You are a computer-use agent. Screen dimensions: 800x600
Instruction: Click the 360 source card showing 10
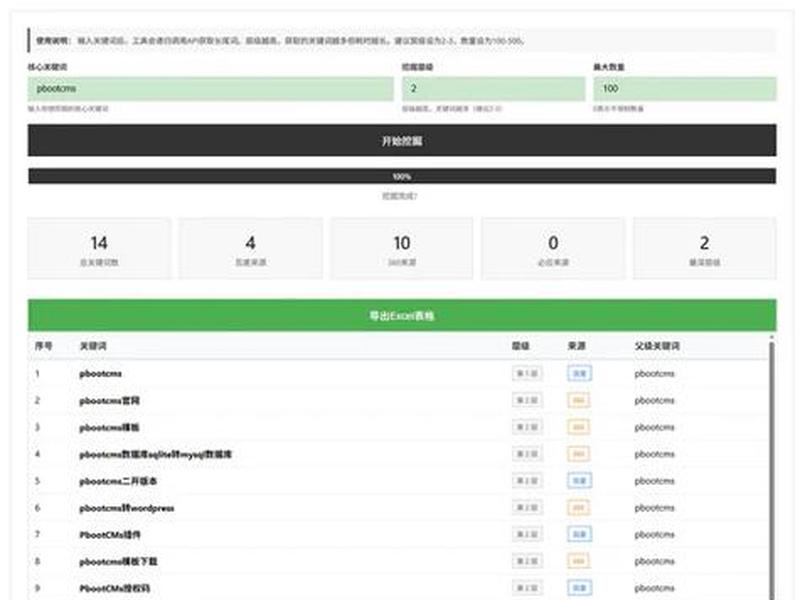coord(402,249)
